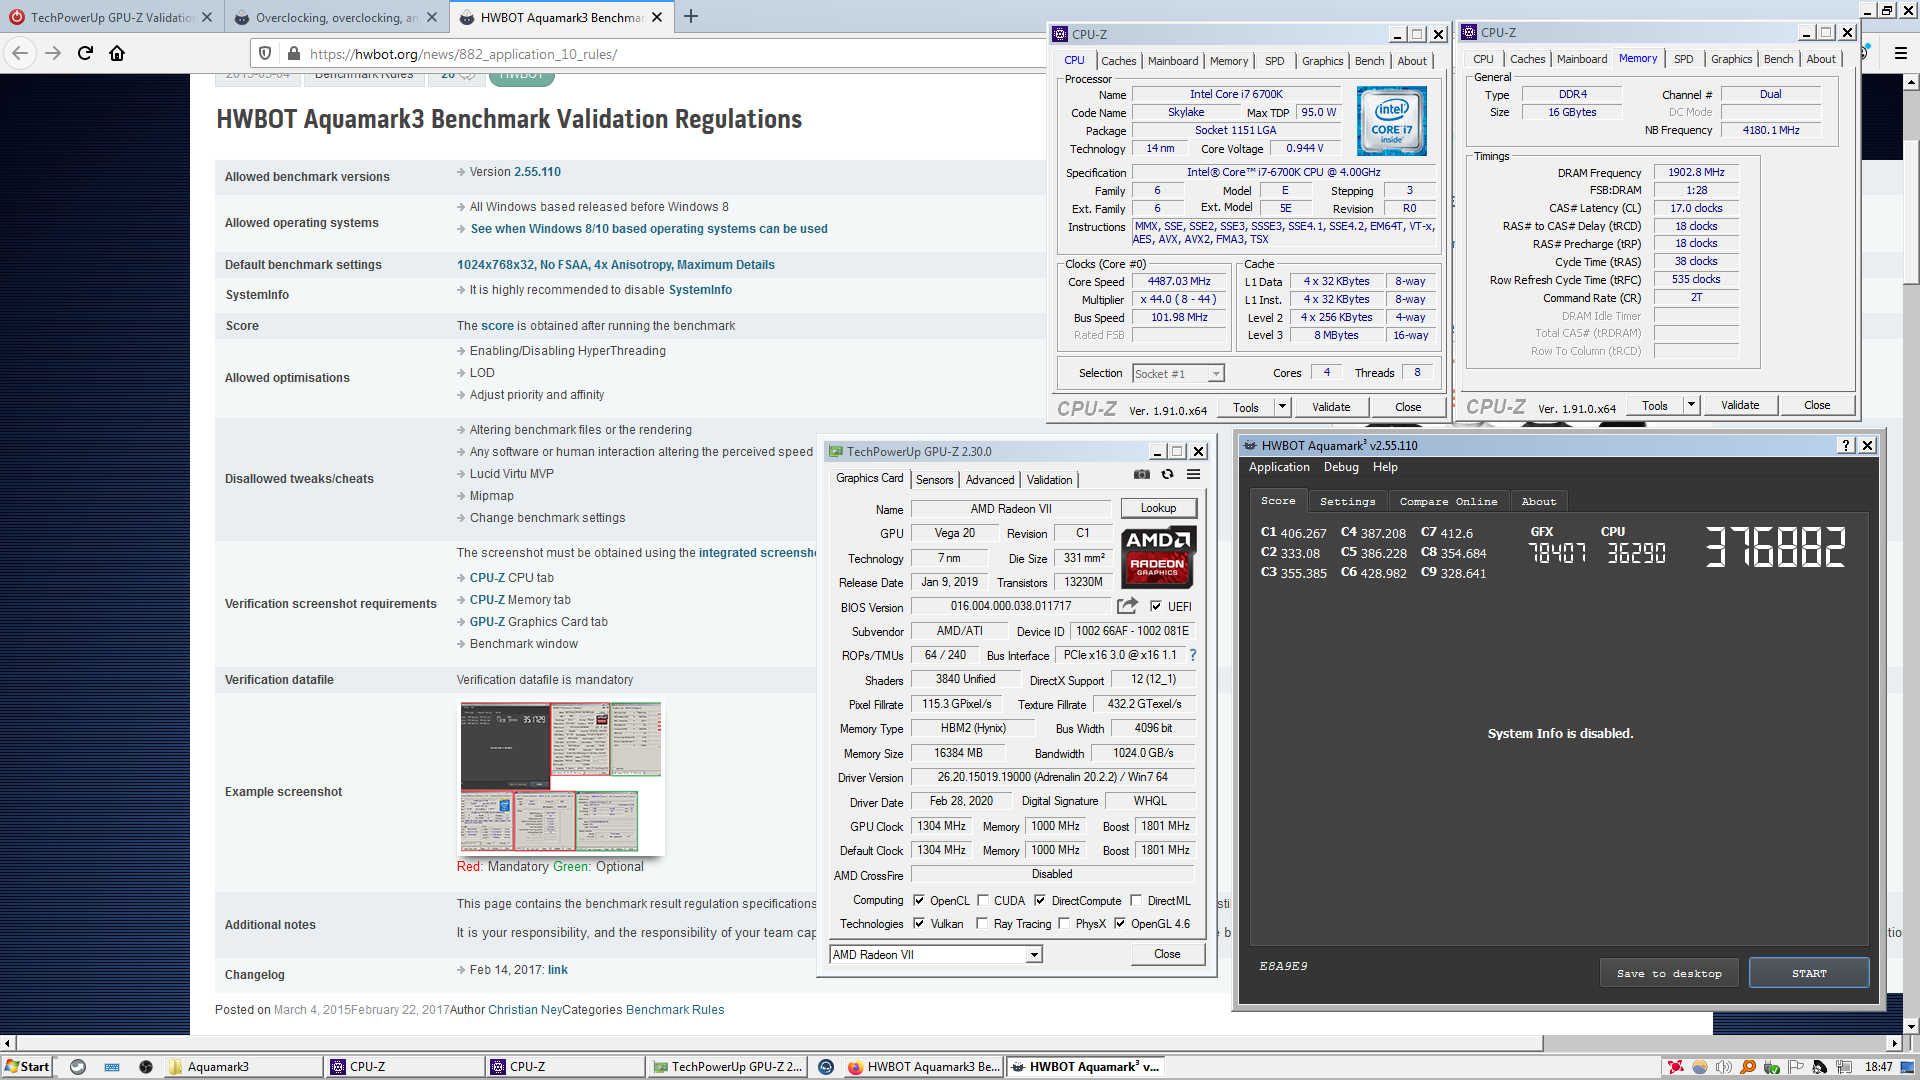Close the TechPowerUp GPU-Z Validation browser tab
The image size is (1920, 1080).
206,17
